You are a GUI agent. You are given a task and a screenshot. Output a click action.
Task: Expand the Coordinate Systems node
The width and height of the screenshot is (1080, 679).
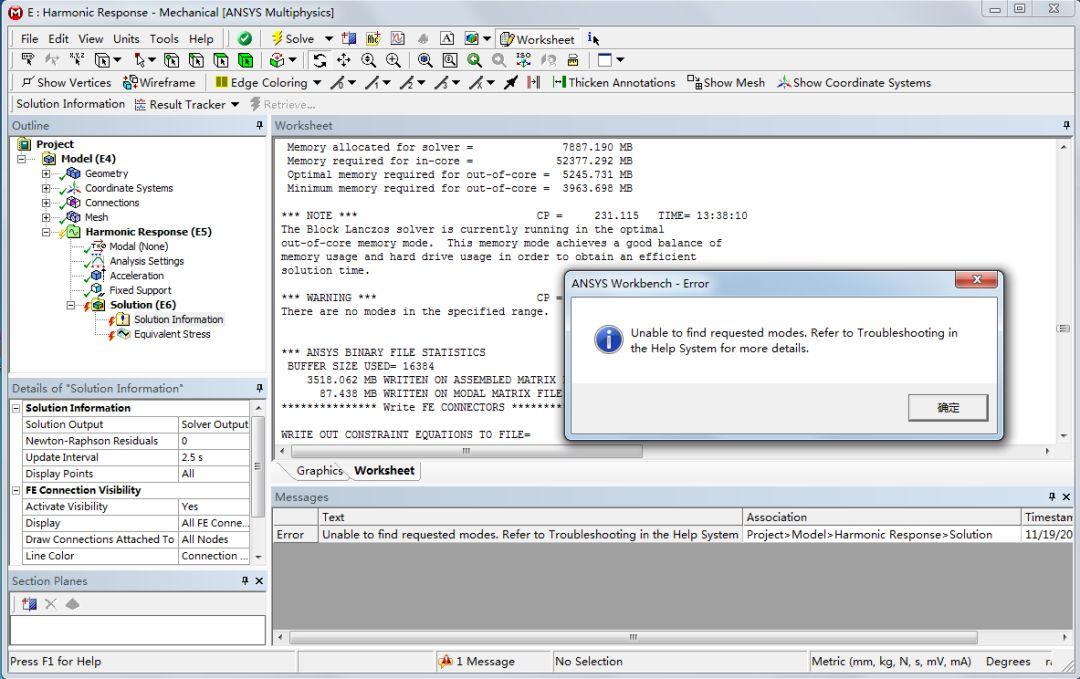pos(45,188)
